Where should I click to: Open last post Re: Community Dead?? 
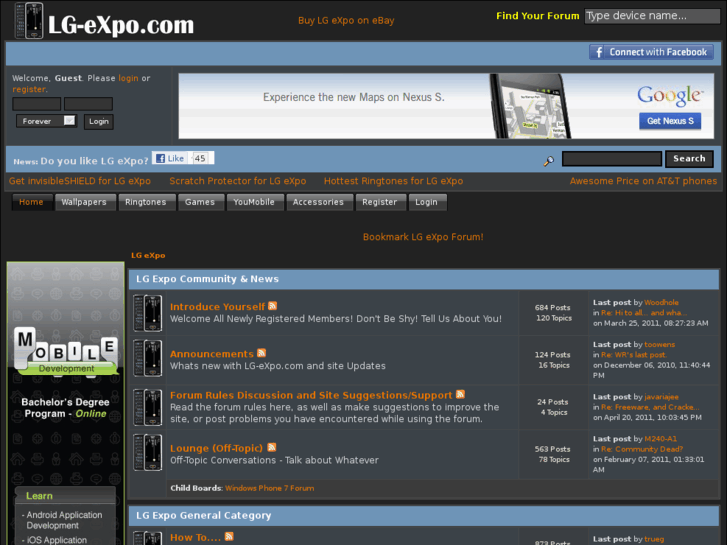(642, 449)
